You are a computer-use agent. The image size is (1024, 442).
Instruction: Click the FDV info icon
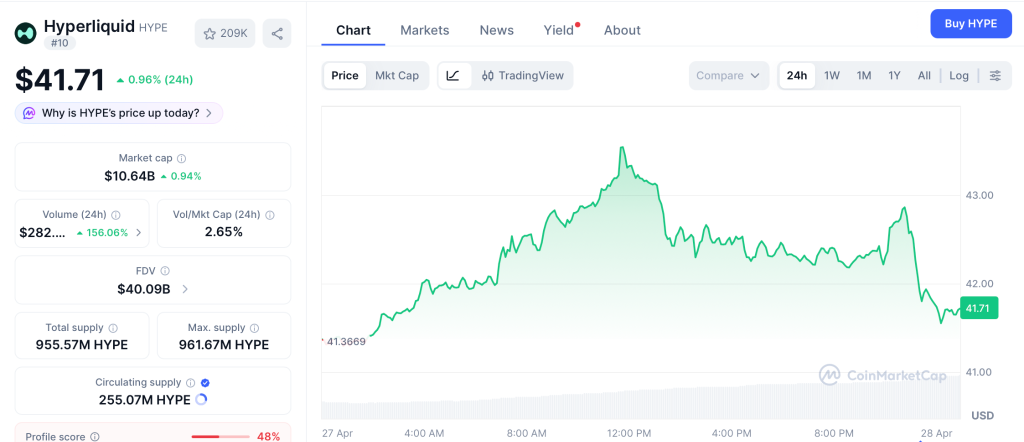(x=165, y=271)
